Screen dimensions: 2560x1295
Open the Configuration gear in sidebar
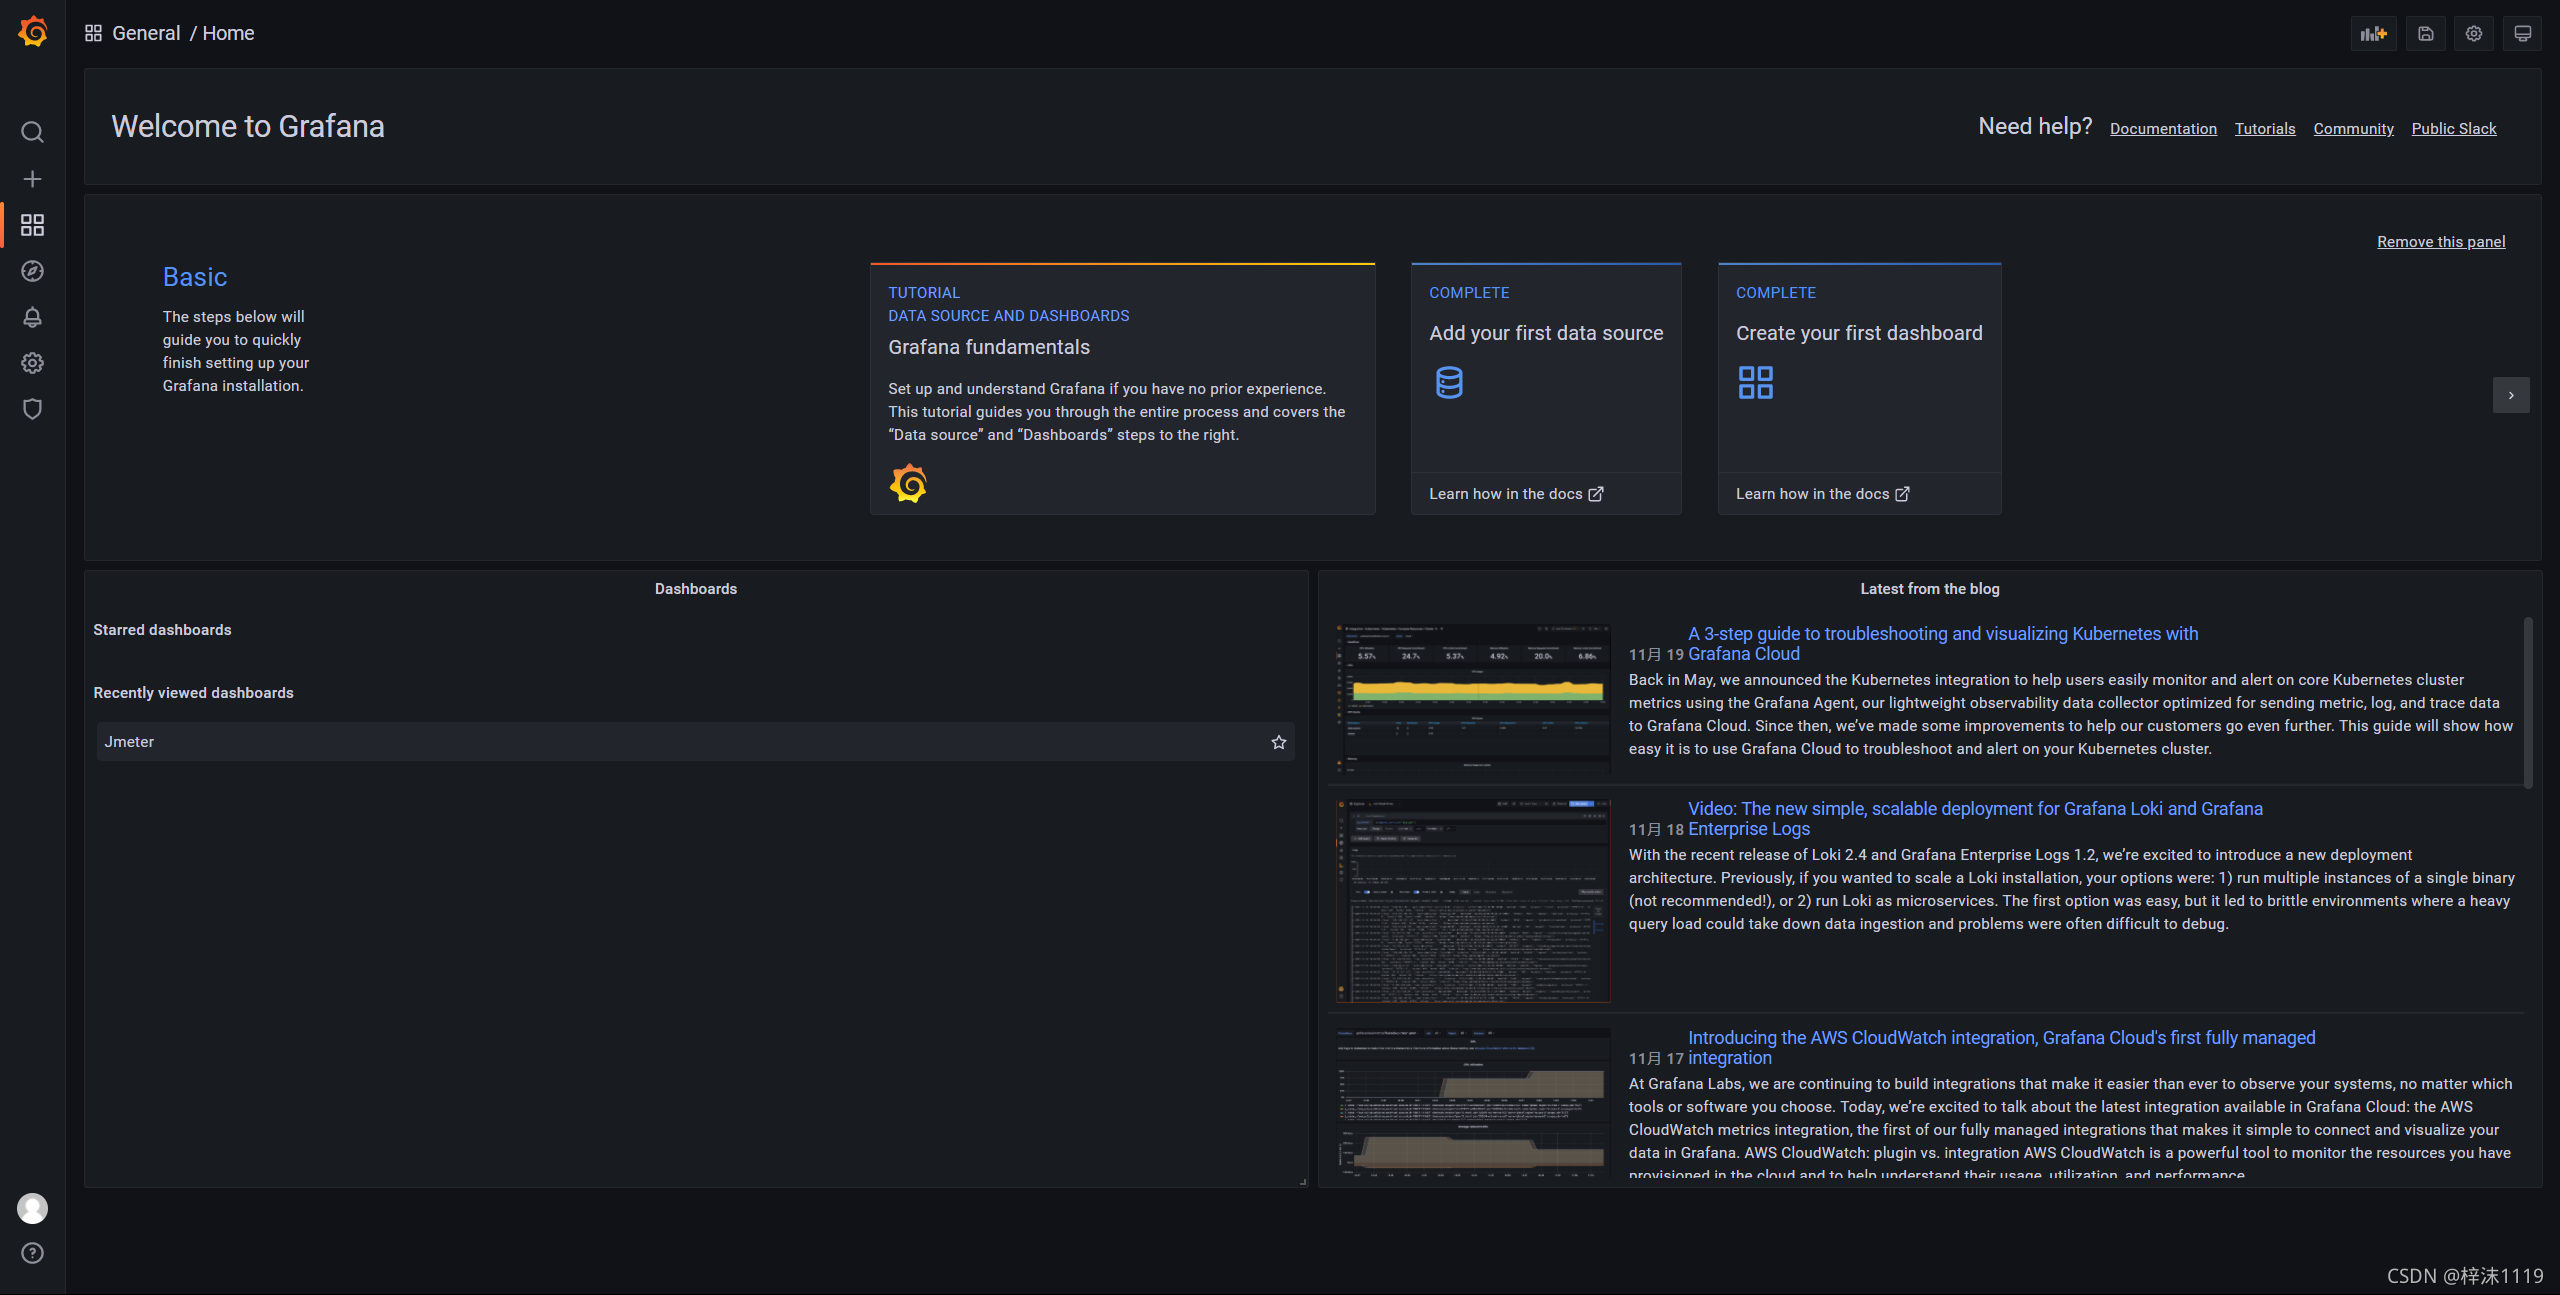coord(32,363)
